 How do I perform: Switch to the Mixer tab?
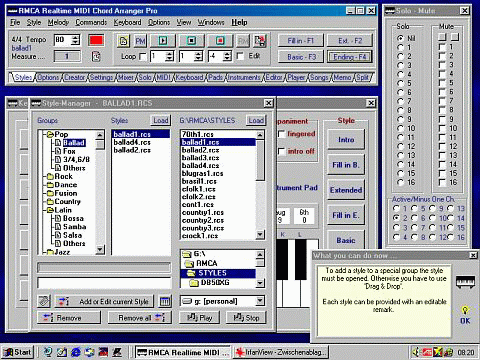(126, 77)
